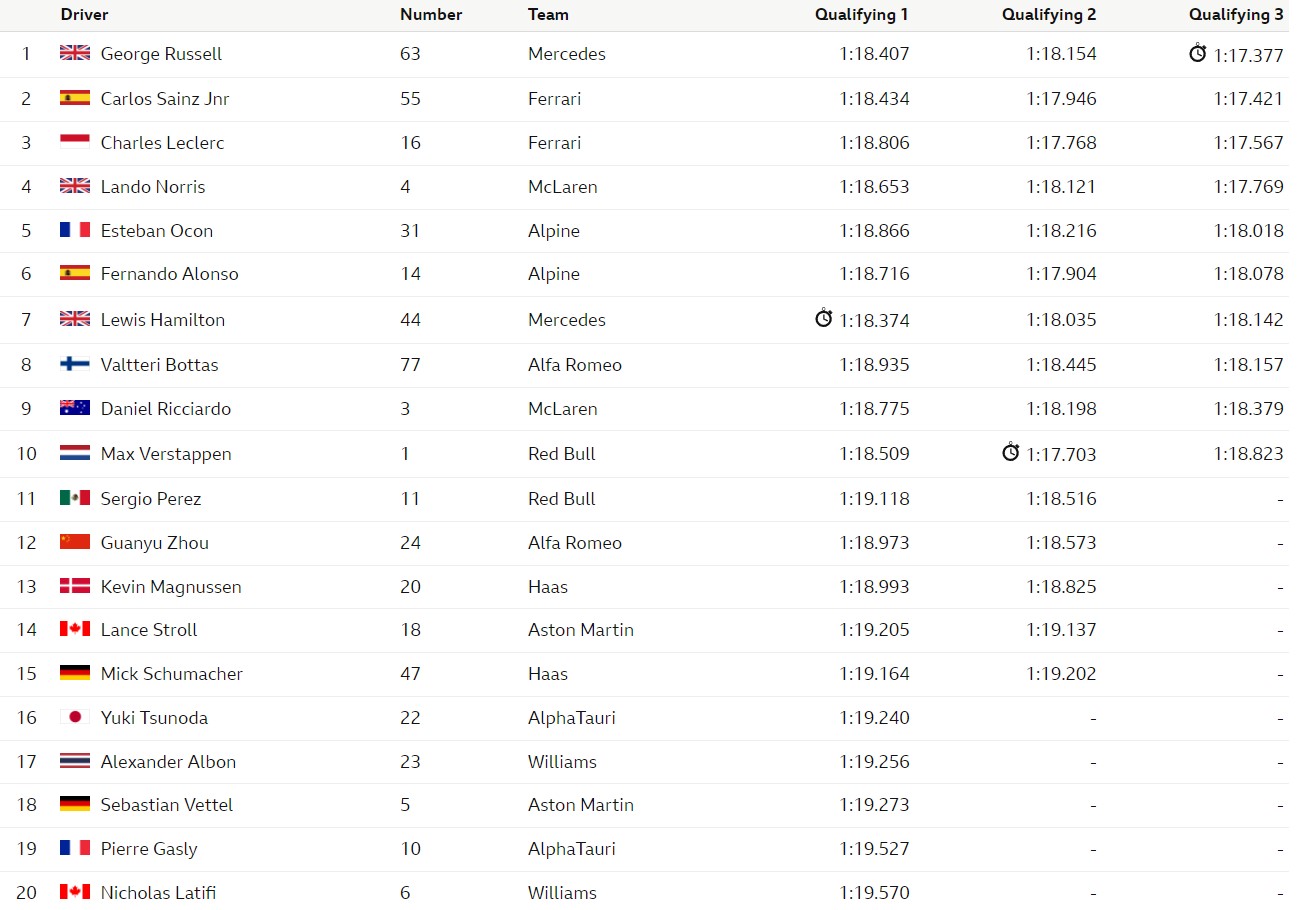The height and width of the screenshot is (910, 1302).
Task: Click the Danish flag next to Kevin Magnussen
Action: tap(75, 586)
